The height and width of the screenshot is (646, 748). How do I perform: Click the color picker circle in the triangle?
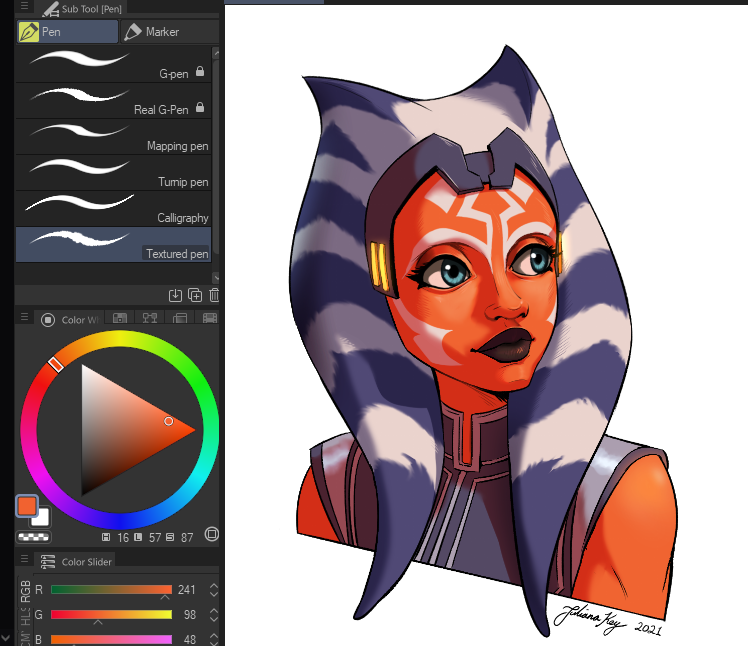[x=168, y=421]
